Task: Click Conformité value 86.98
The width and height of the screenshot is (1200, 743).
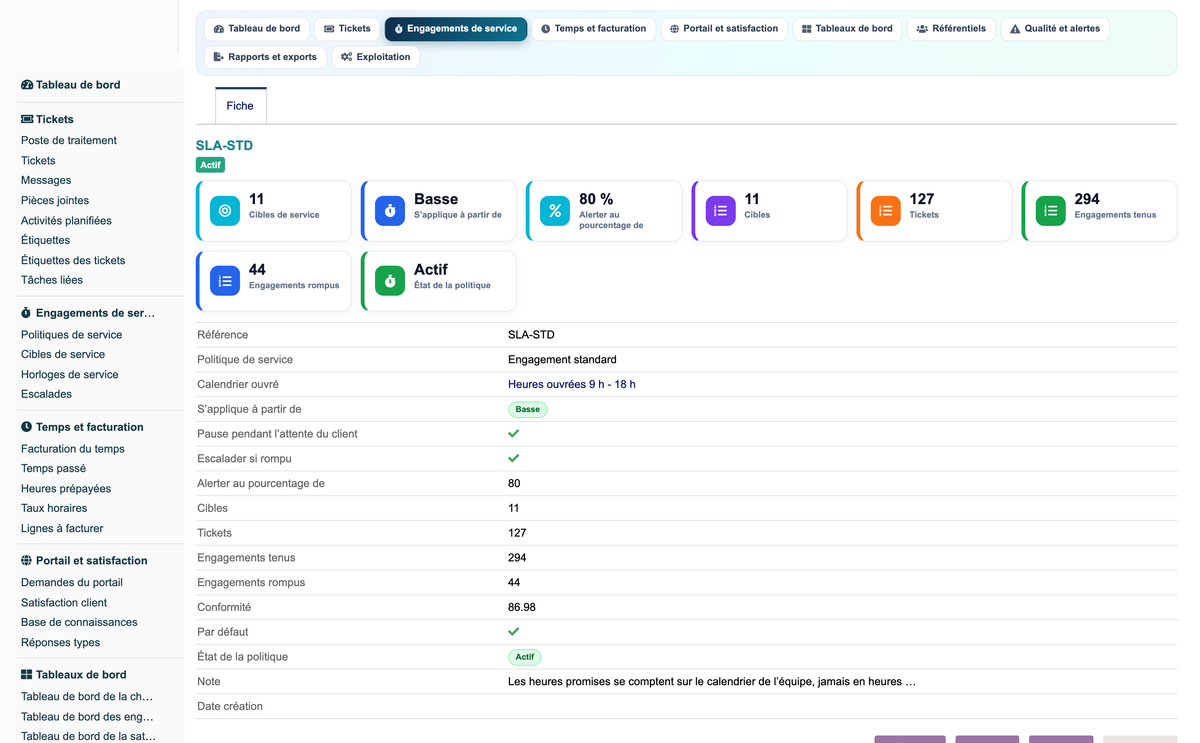Action: tap(522, 608)
